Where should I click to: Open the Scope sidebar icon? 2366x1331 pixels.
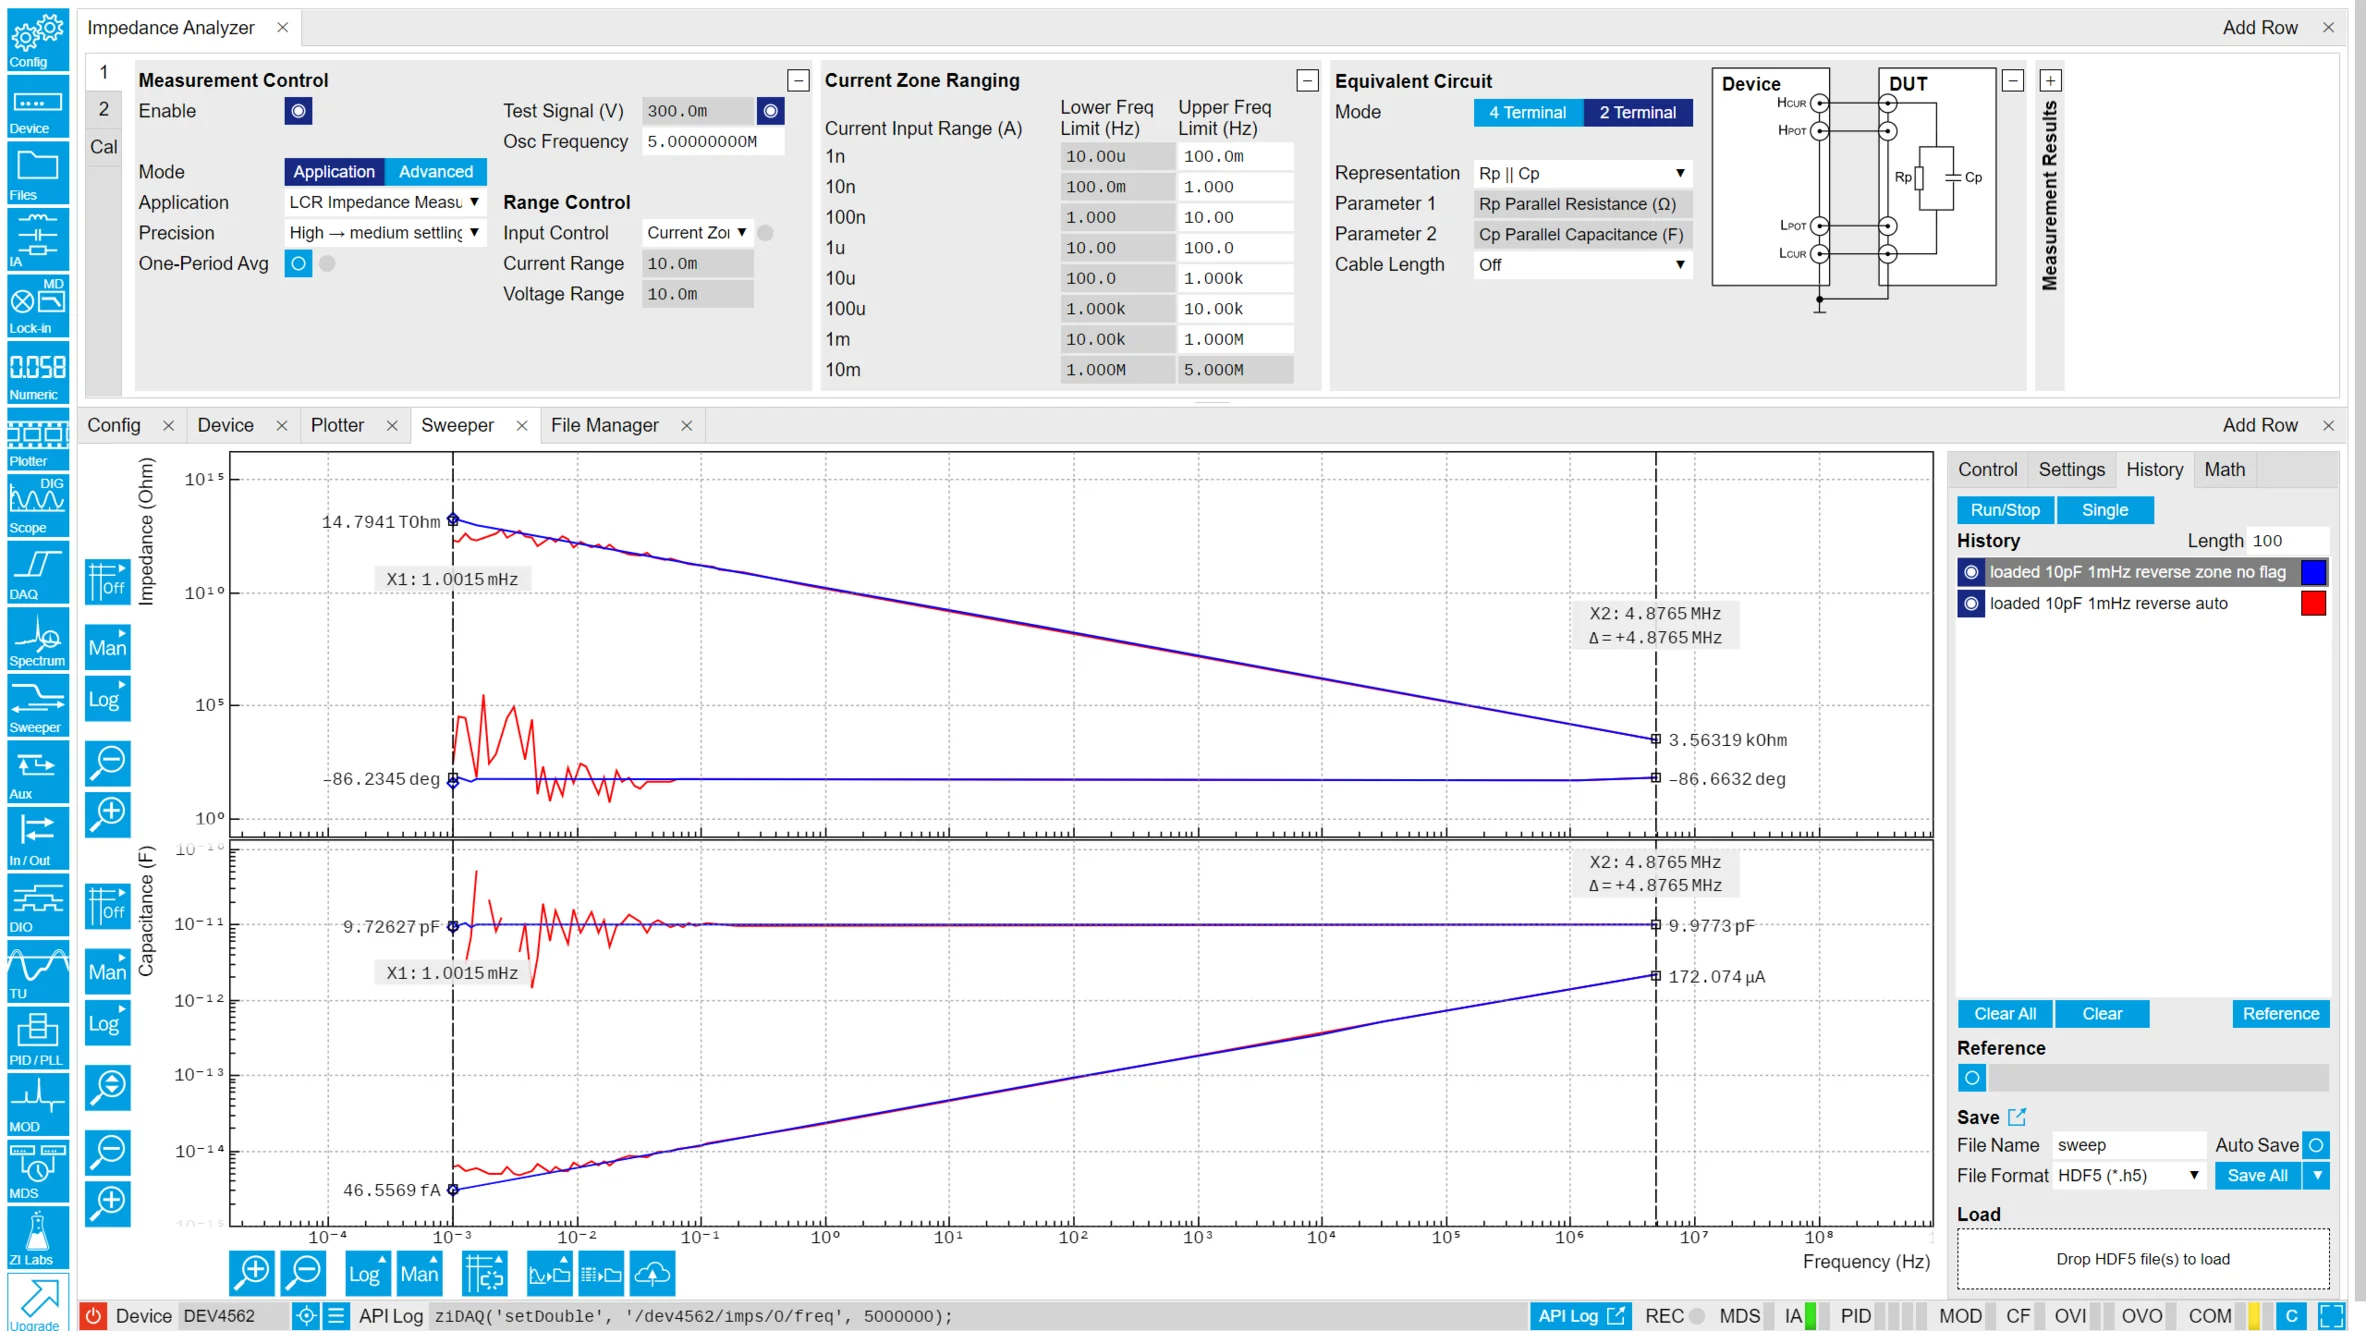(37, 505)
